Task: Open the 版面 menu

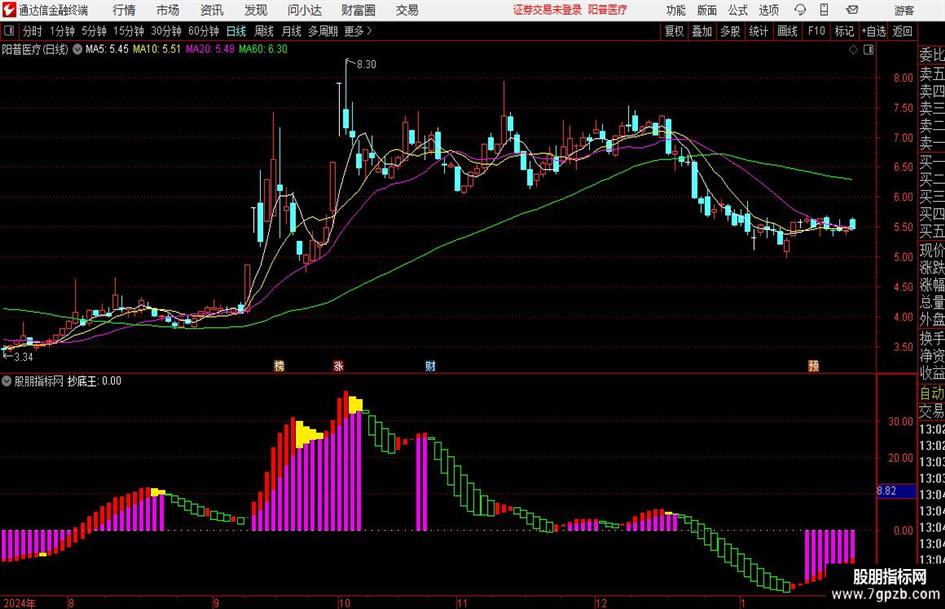Action: tap(706, 10)
